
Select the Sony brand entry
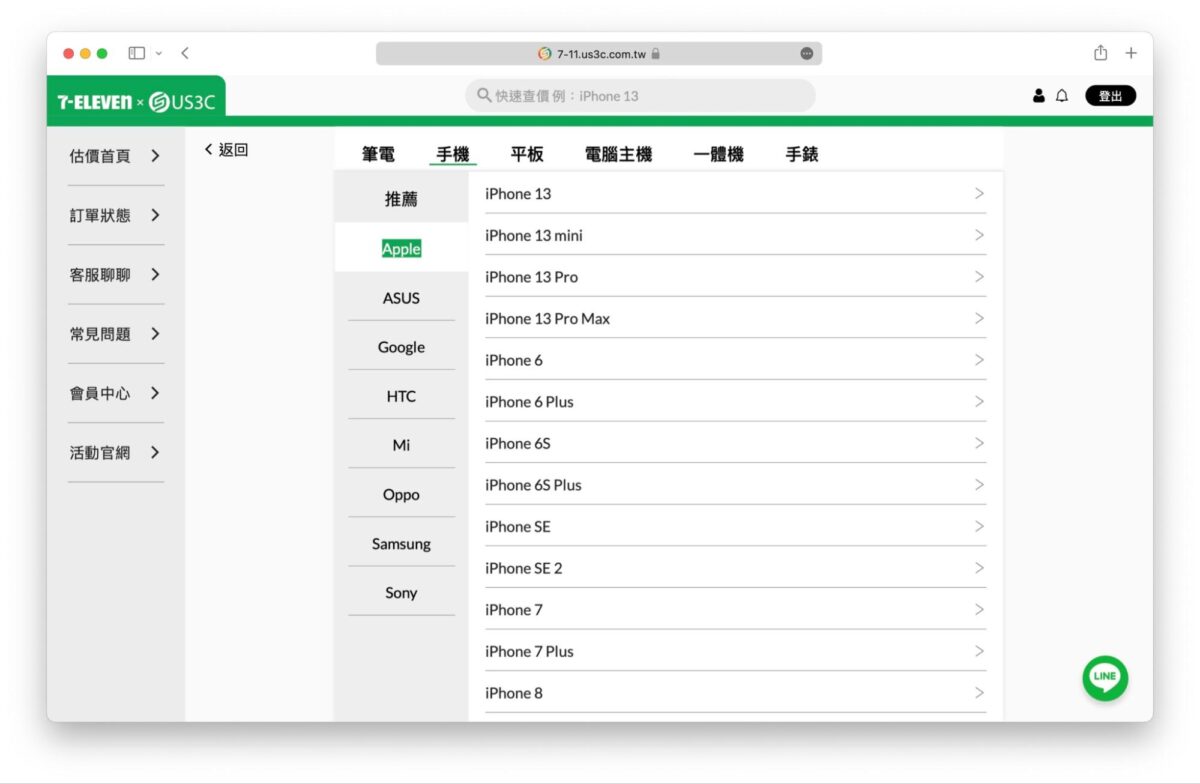click(x=401, y=593)
